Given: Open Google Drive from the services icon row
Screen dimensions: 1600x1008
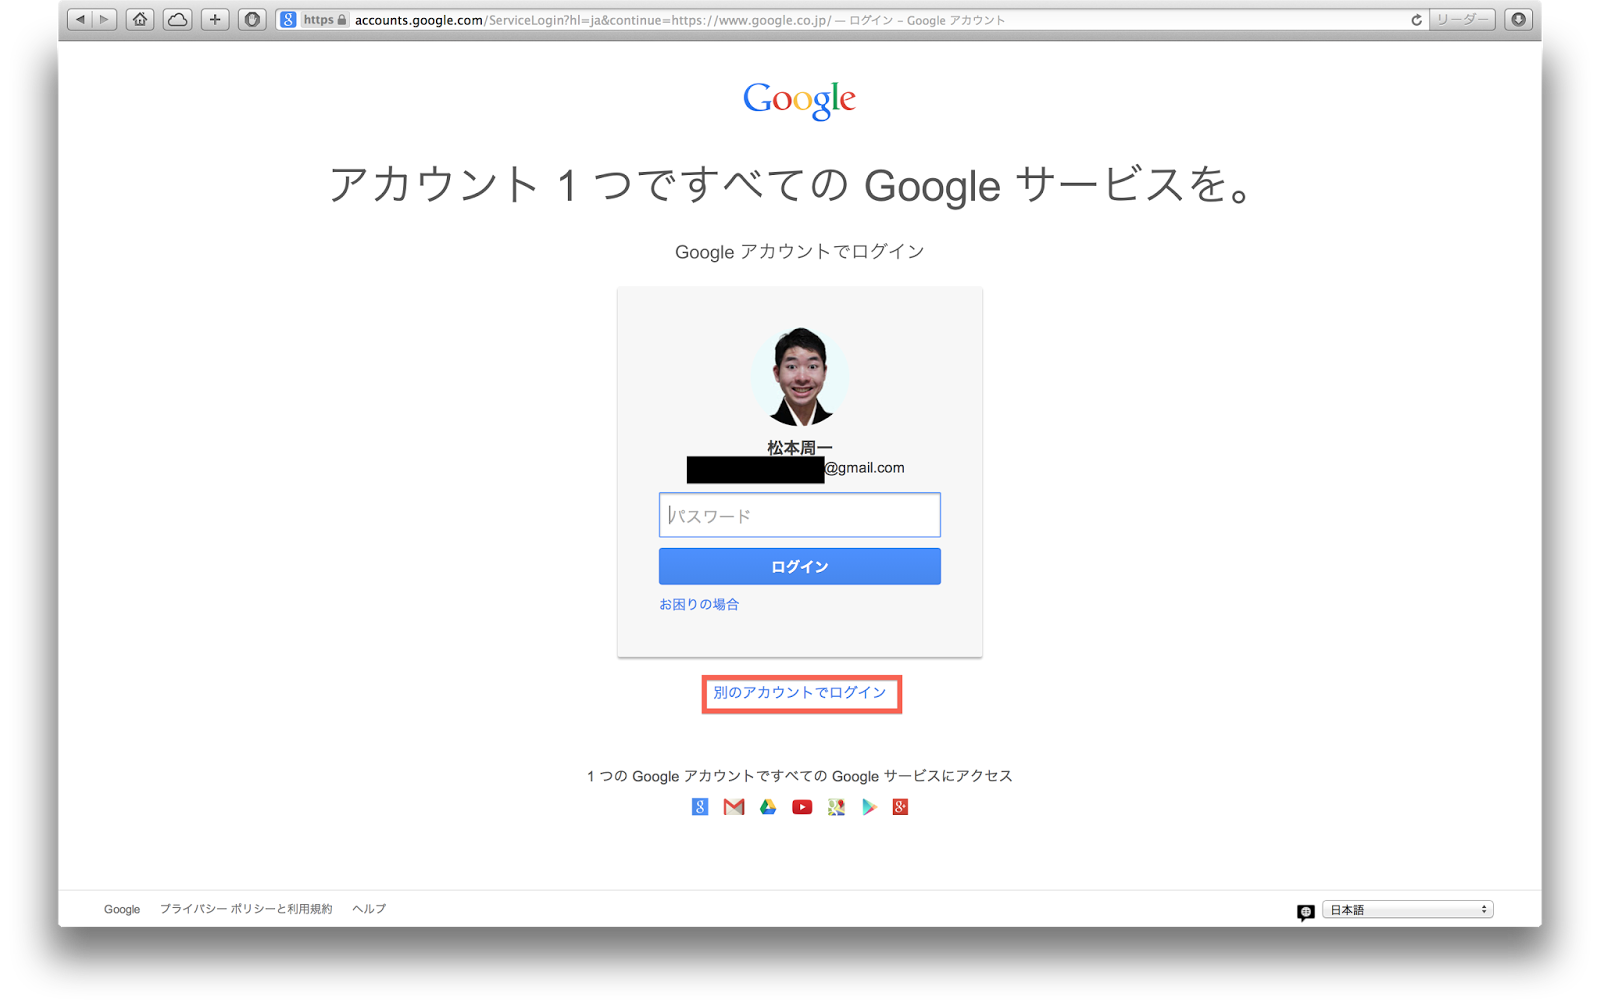Looking at the screenshot, I should (x=768, y=806).
